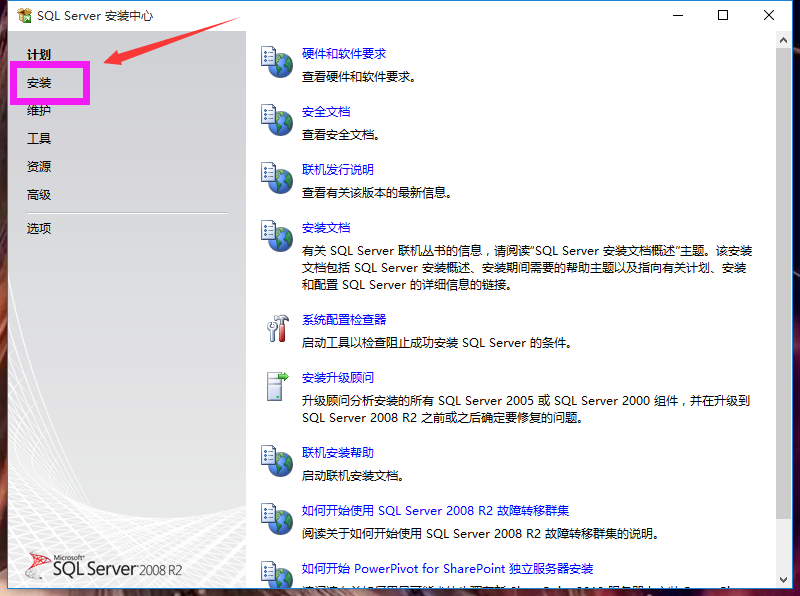Open the 联机安装帮助 link

point(338,453)
